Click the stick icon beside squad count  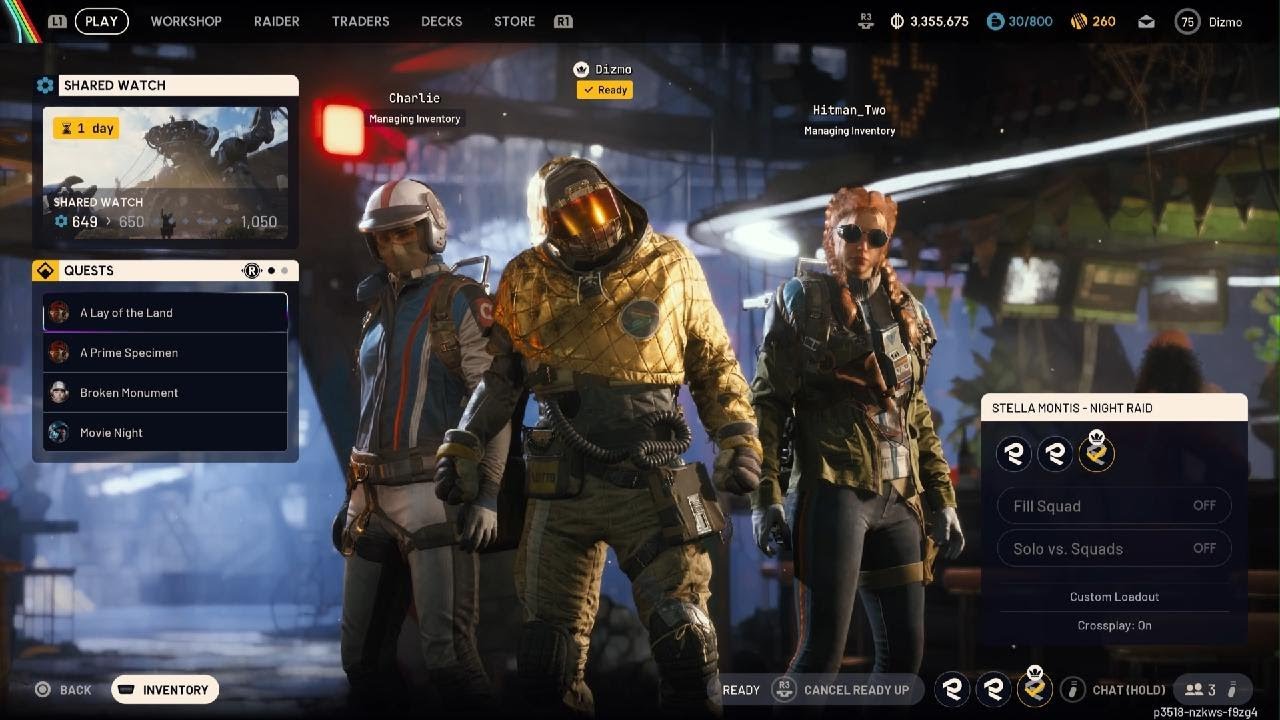click(x=1233, y=690)
